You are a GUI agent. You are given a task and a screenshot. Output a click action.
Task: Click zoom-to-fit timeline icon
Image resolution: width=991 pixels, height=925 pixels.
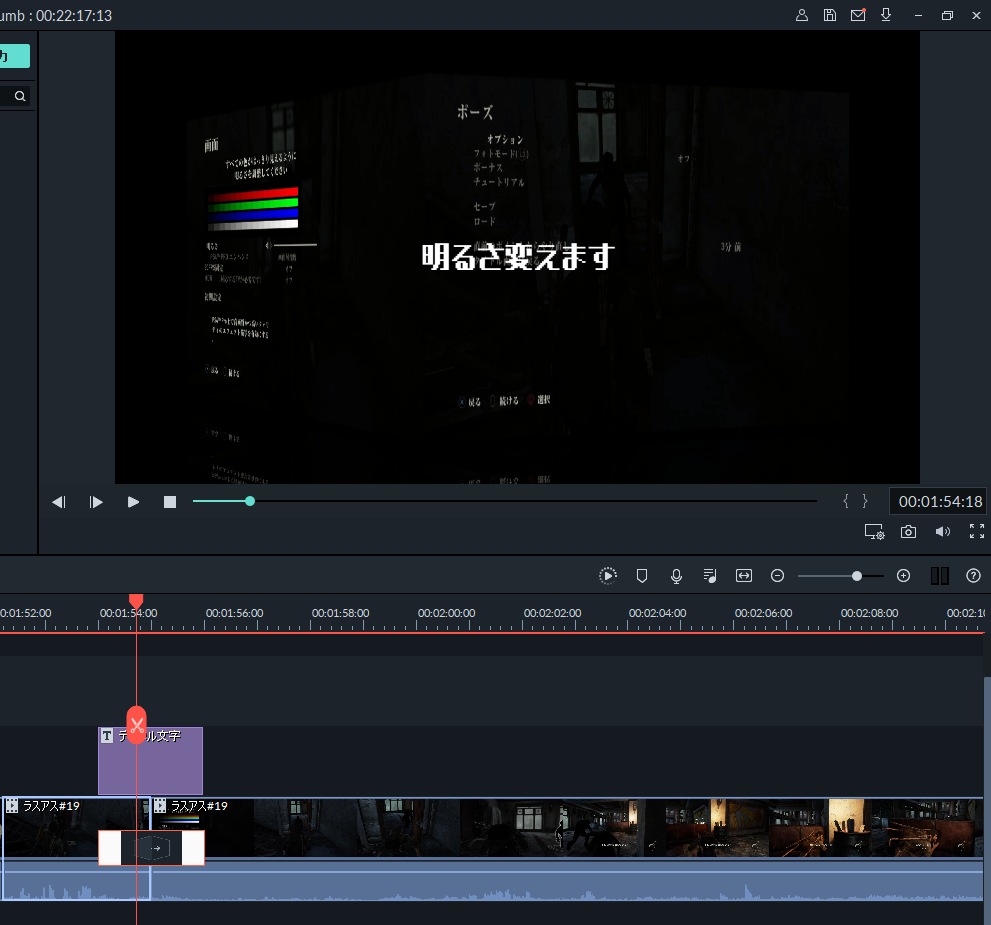(x=744, y=576)
